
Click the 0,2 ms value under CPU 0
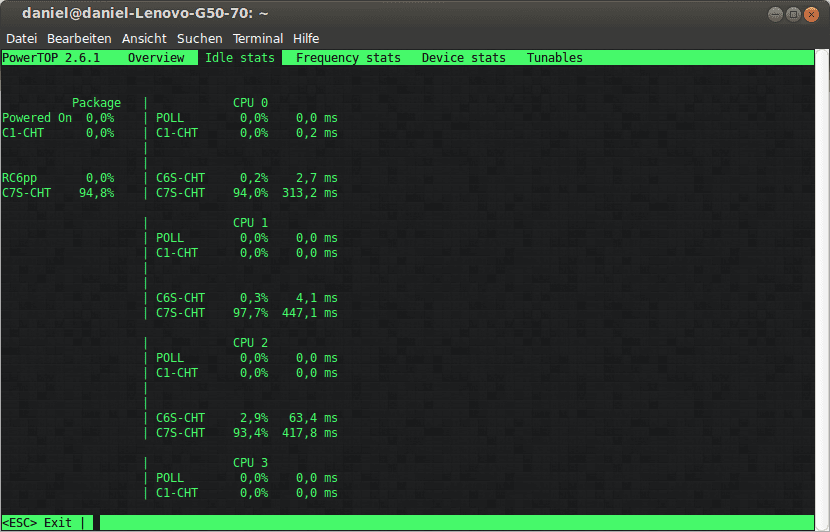(x=317, y=133)
